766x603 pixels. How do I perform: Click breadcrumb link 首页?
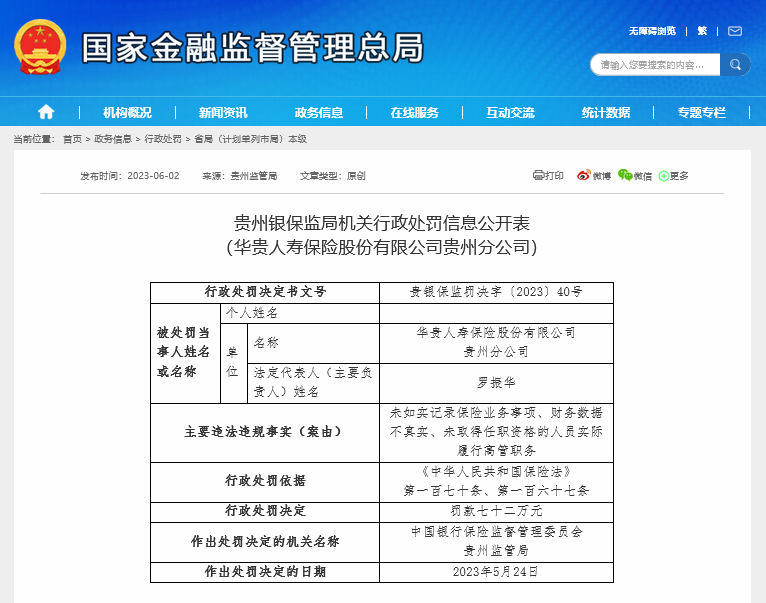[72, 139]
